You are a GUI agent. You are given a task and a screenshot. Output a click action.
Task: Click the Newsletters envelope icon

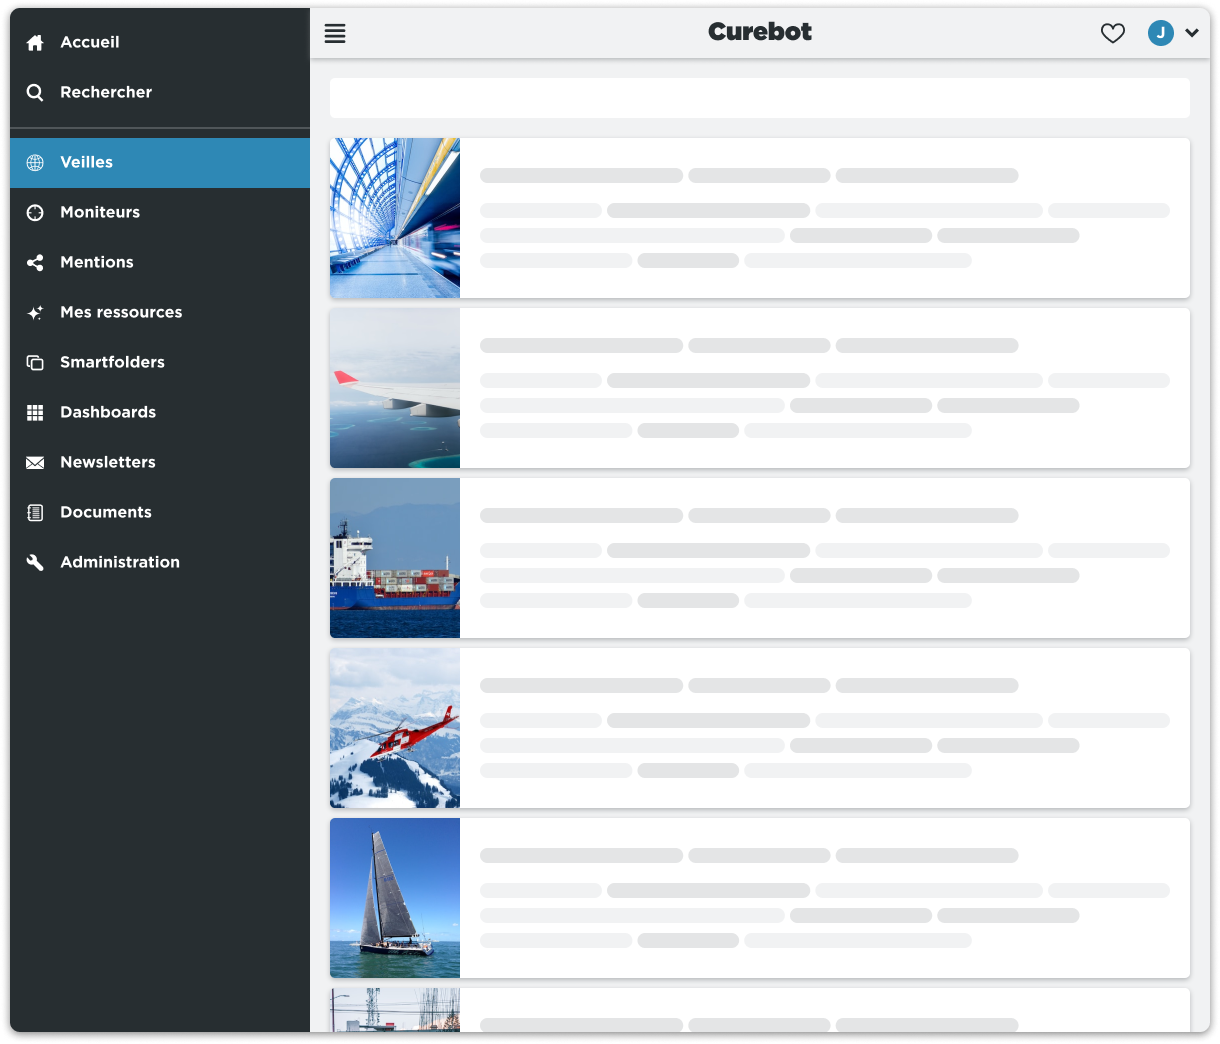coord(35,462)
